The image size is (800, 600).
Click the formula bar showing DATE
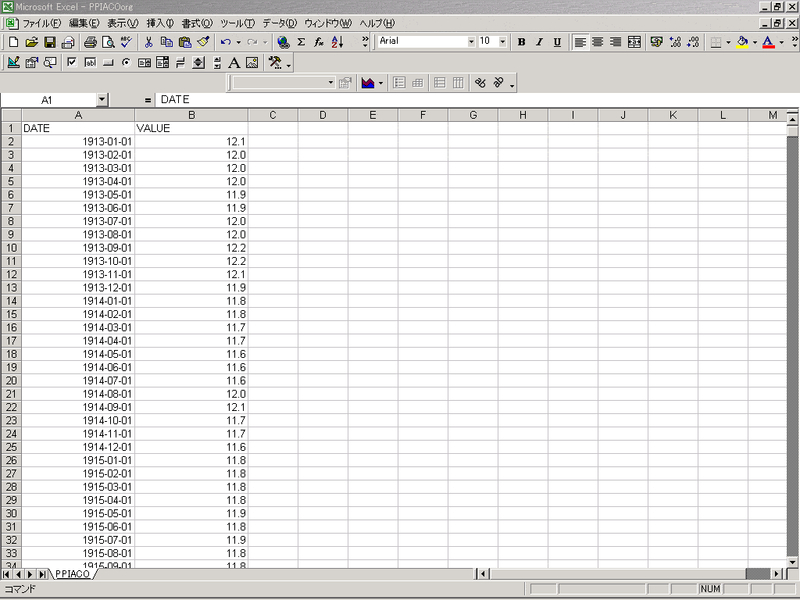[x=477, y=99]
